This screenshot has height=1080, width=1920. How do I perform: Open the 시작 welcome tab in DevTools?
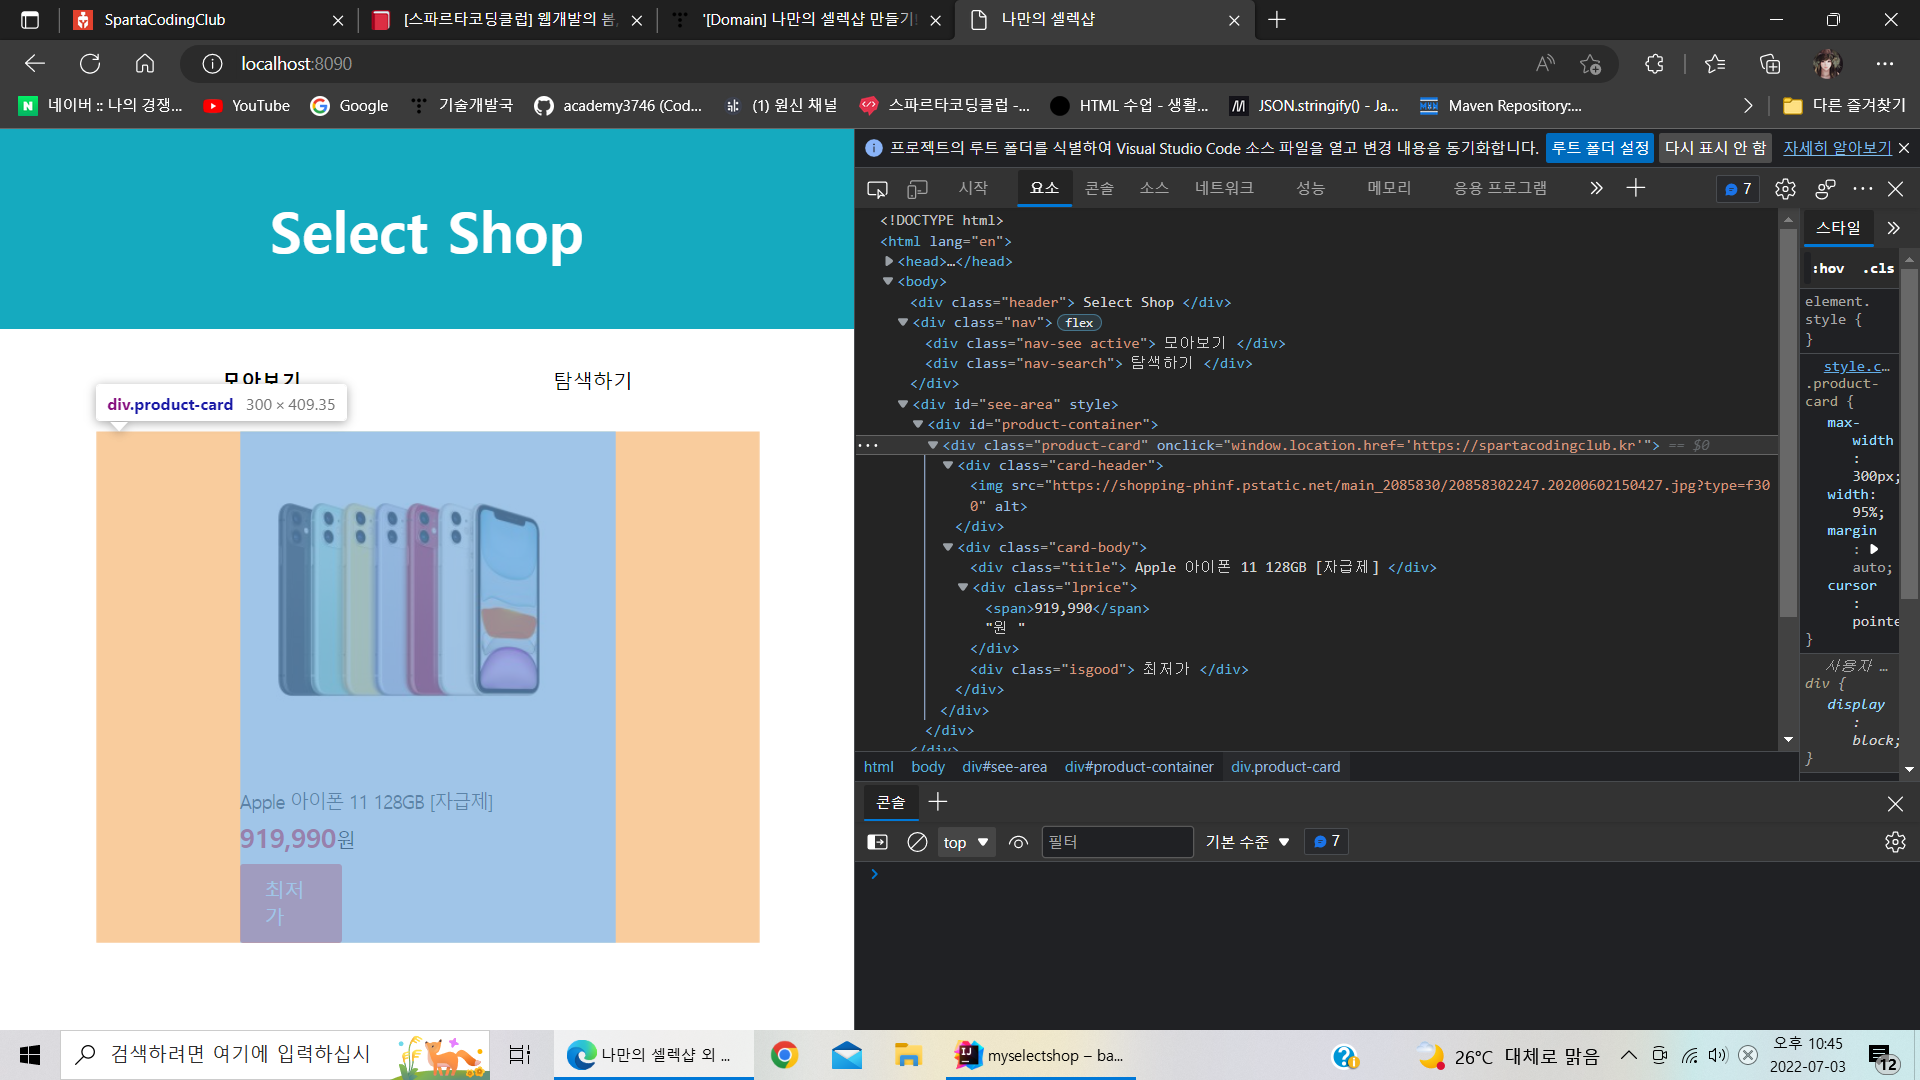972,188
